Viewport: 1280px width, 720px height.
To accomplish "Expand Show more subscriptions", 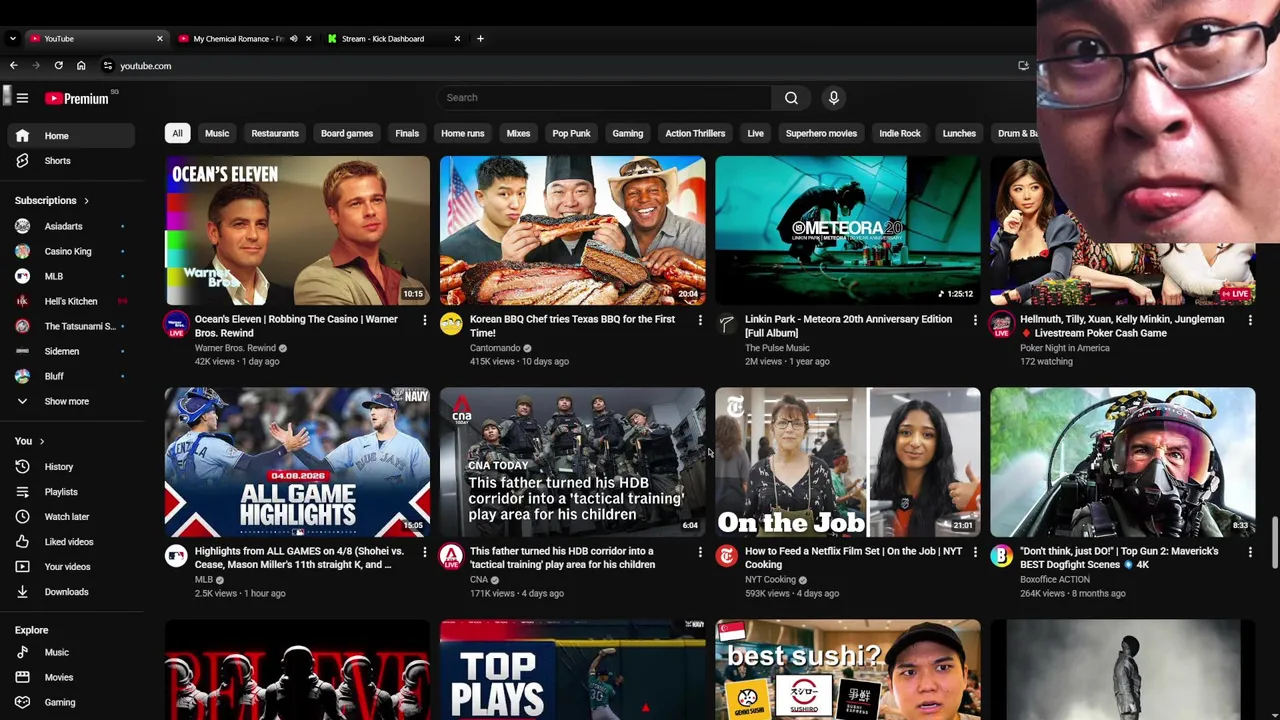I will click(68, 401).
